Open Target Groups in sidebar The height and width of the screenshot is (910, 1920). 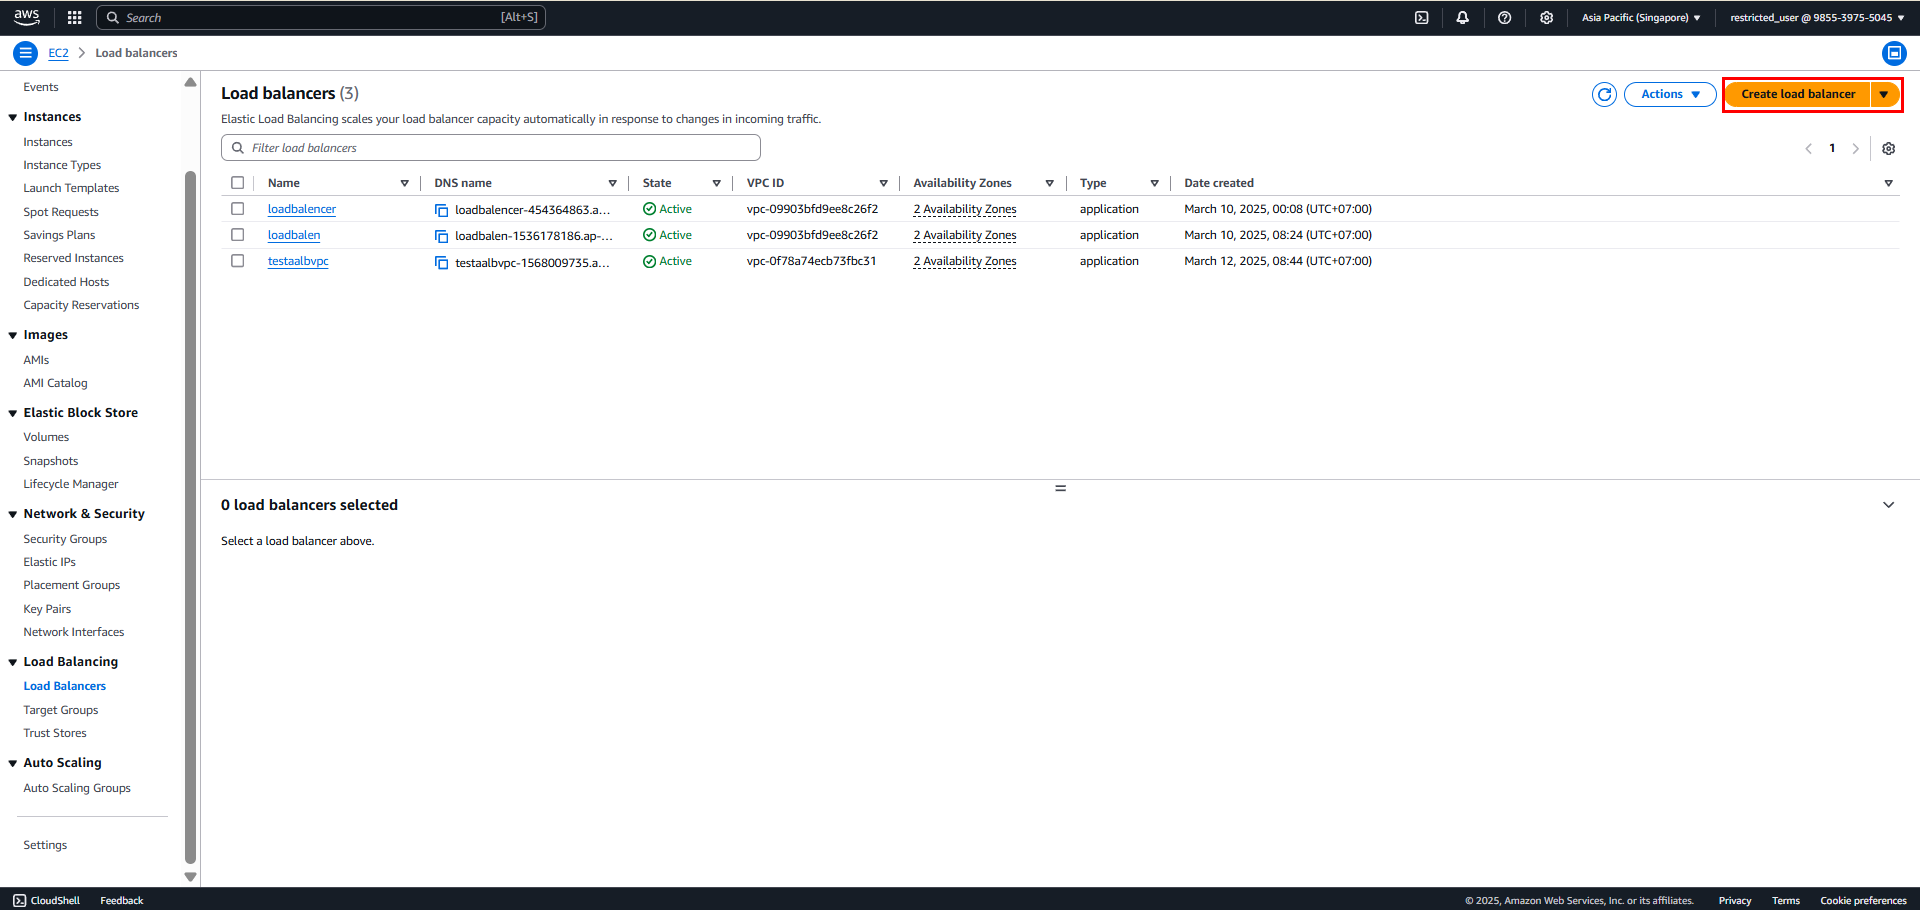pyautogui.click(x=61, y=710)
